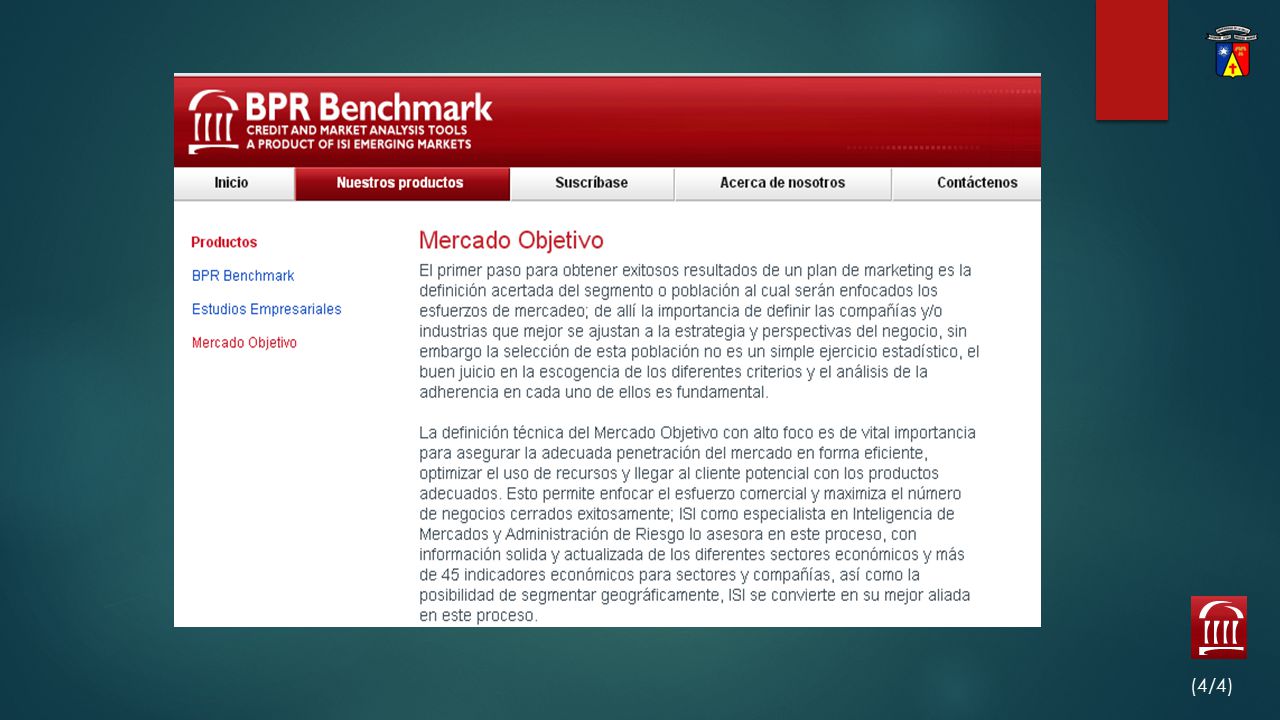Click the (4/4) slide counter

1212,686
